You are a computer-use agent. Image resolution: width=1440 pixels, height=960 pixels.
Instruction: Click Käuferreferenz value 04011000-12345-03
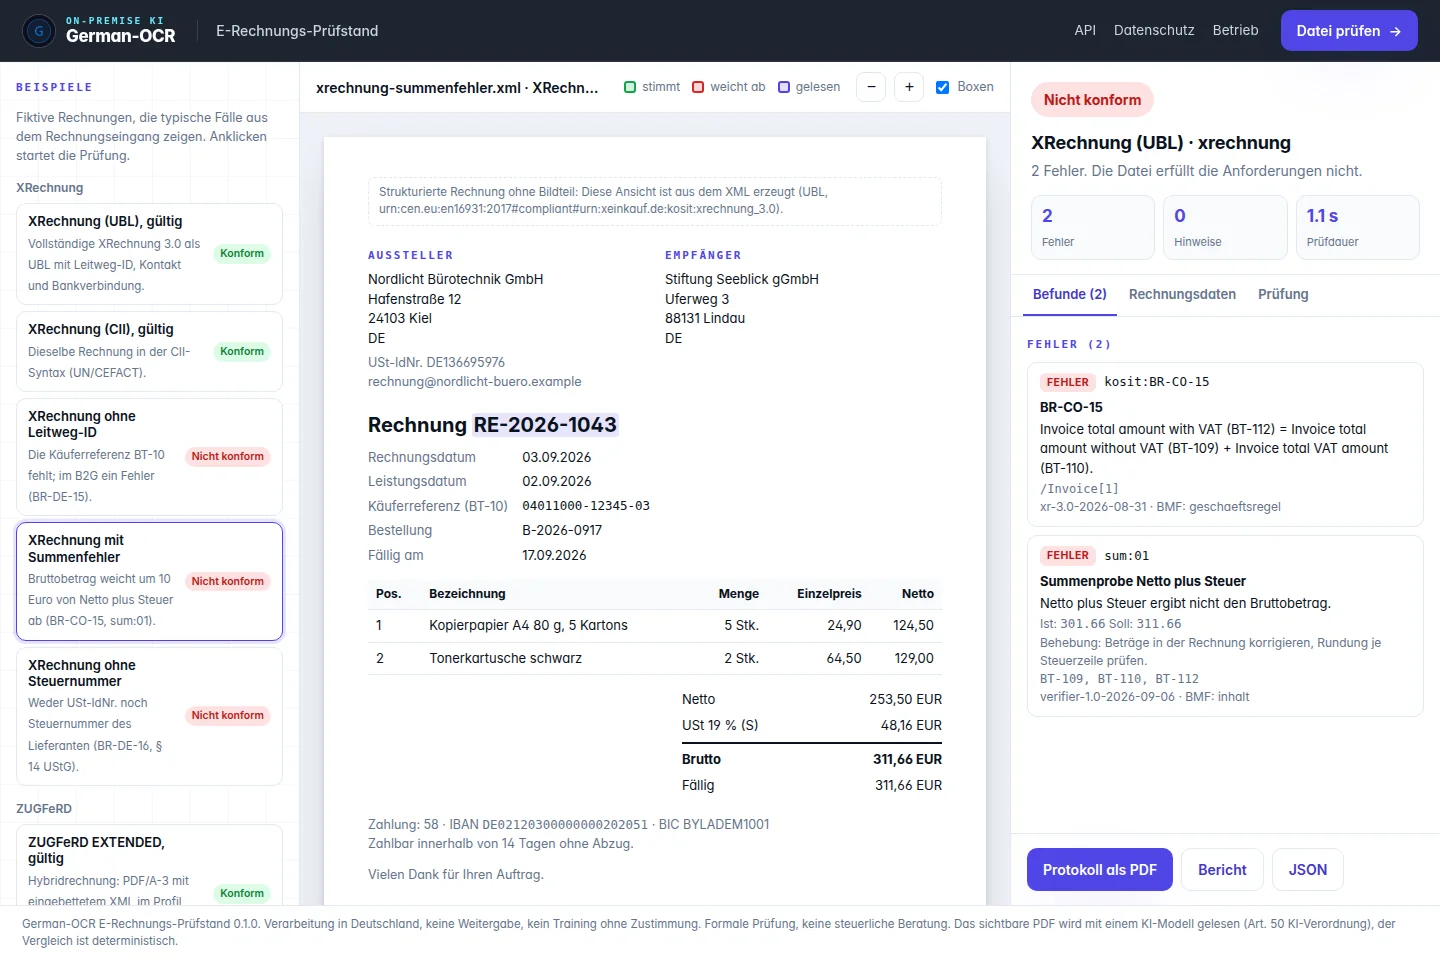[x=586, y=506]
